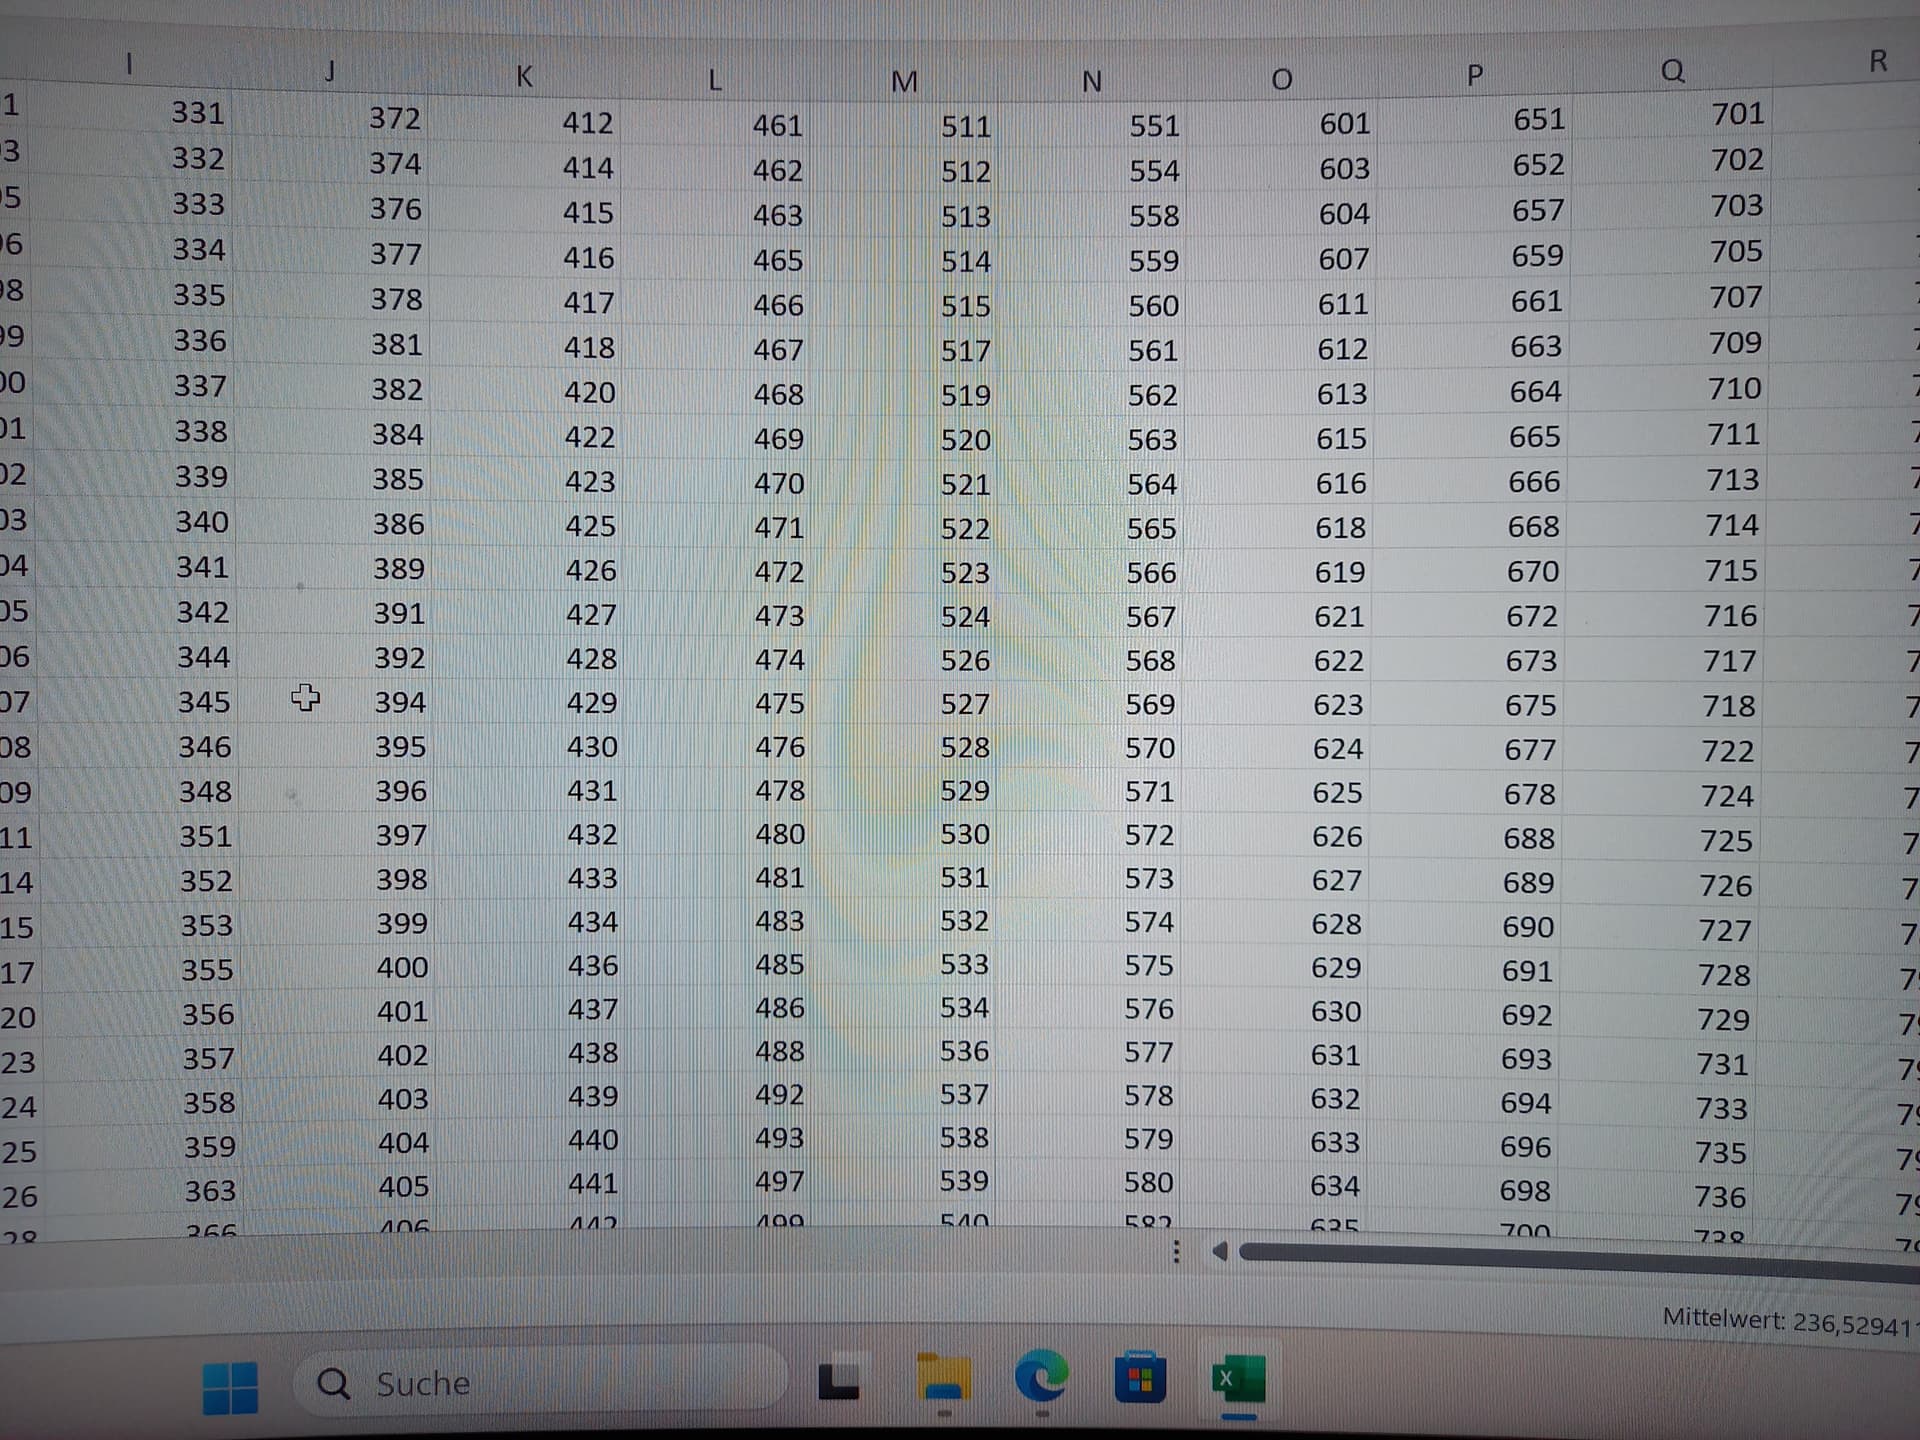Select column P header
Viewport: 1920px width, 1440px height.
point(1474,75)
